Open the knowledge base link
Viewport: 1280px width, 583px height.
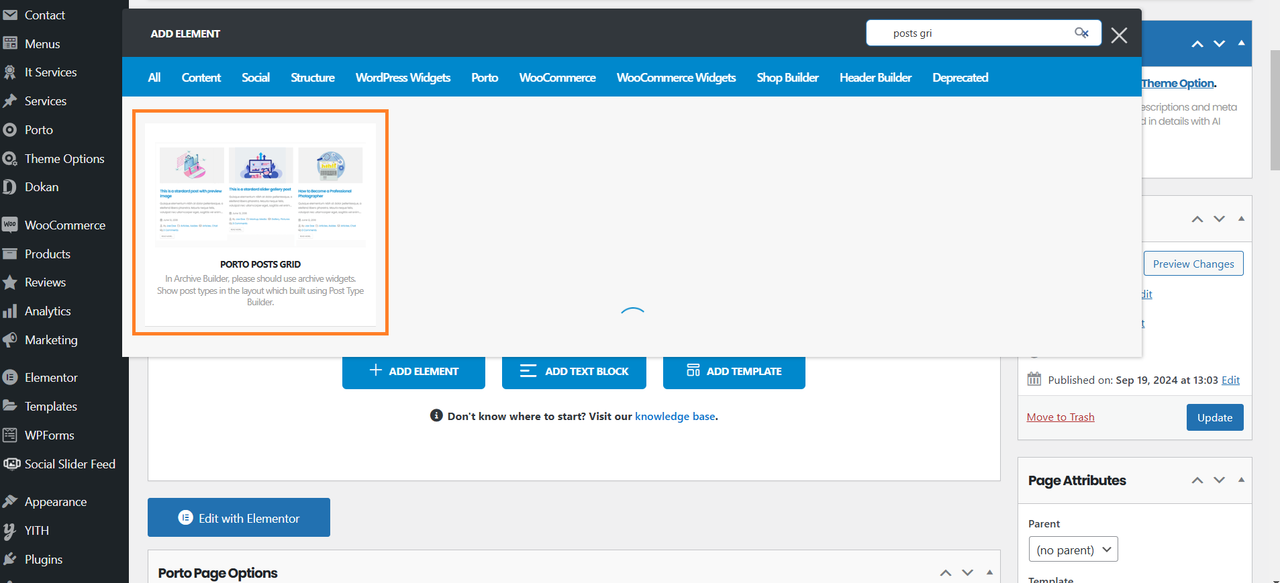(675, 416)
